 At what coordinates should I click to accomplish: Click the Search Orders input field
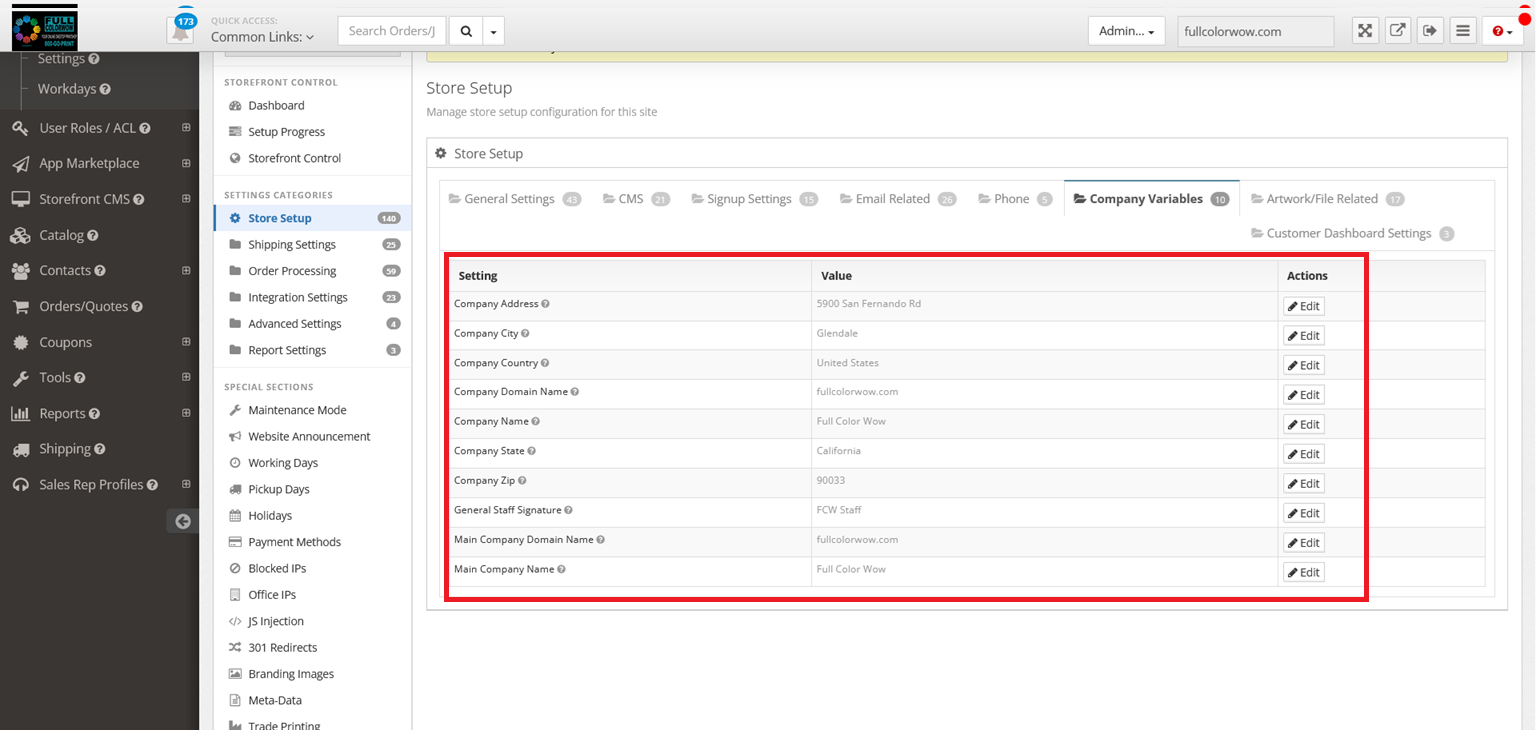pyautogui.click(x=393, y=31)
